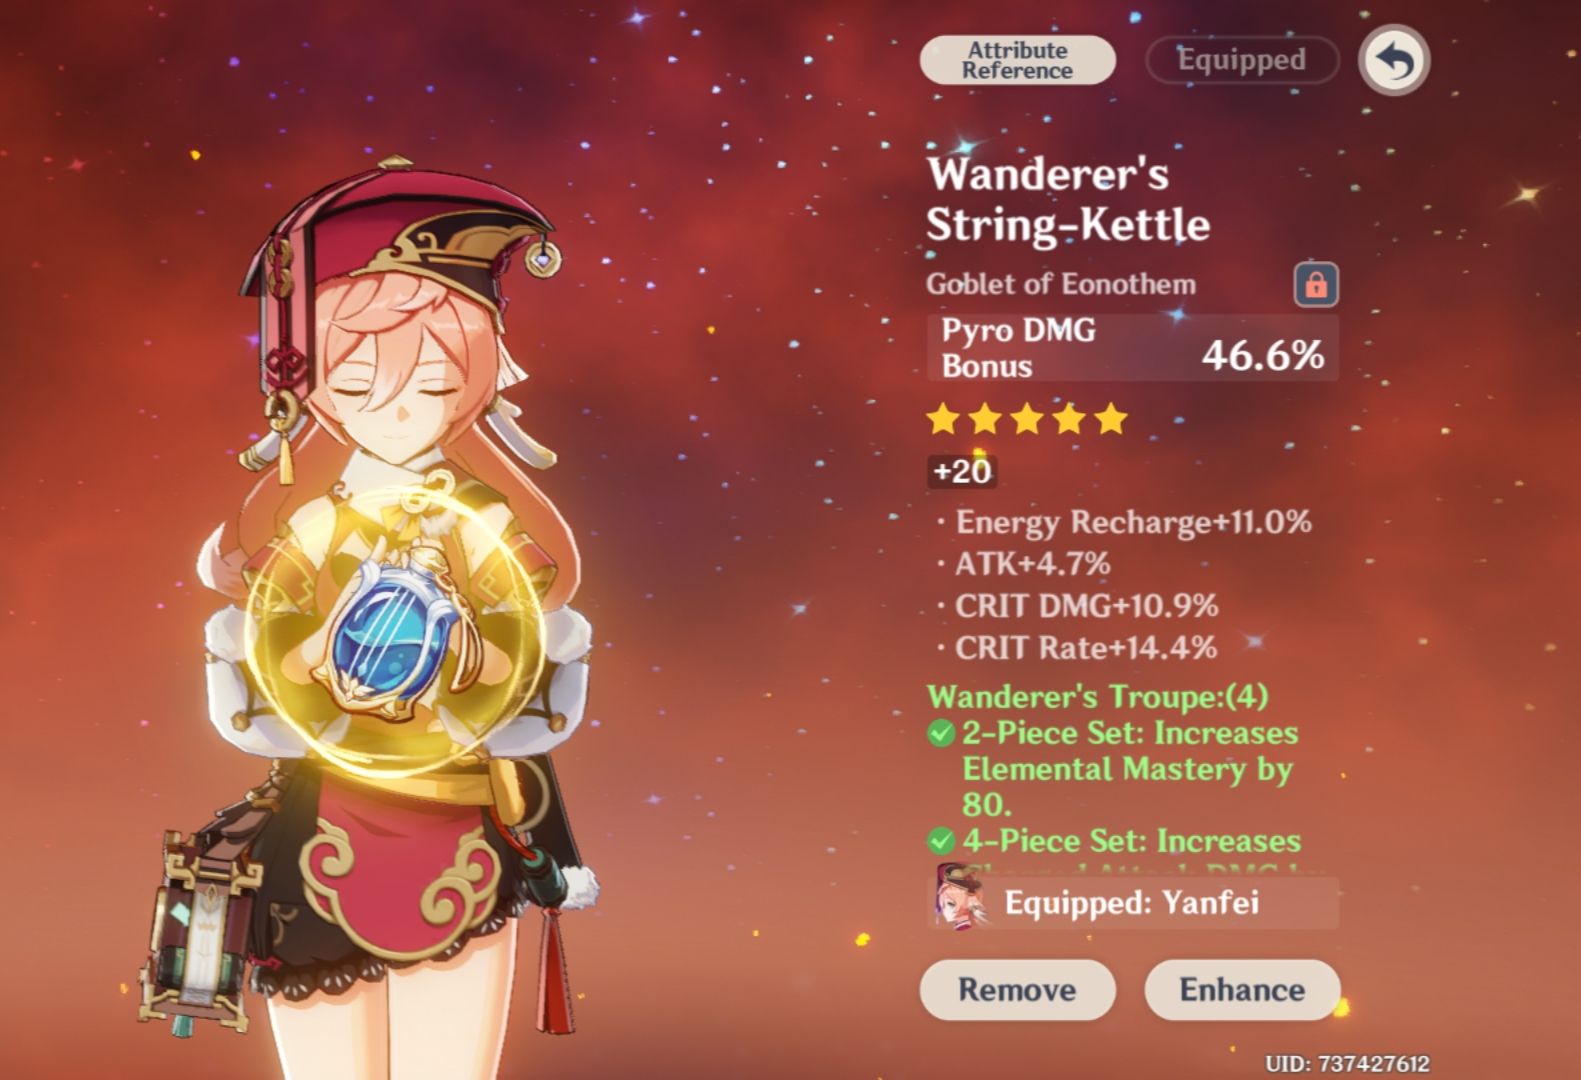The width and height of the screenshot is (1581, 1080).
Task: Click the Enhance button
Action: pos(1242,990)
